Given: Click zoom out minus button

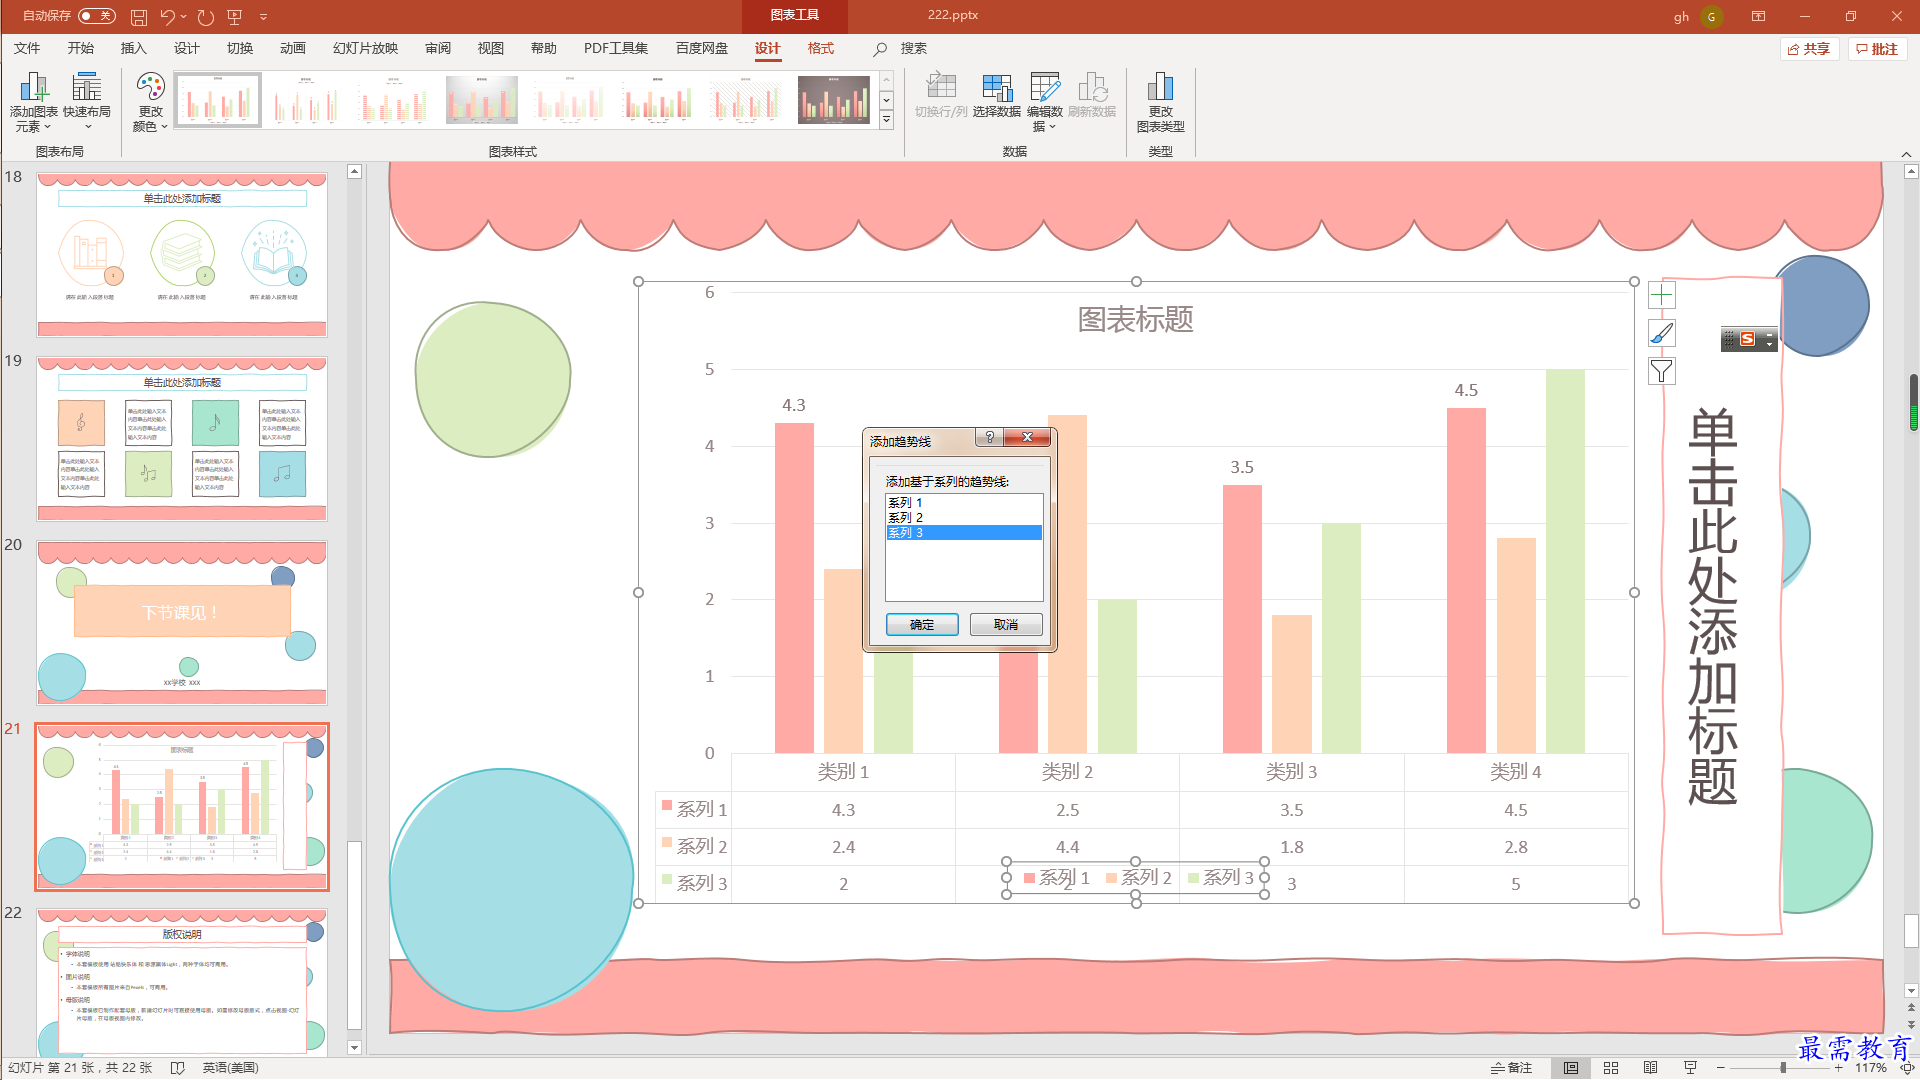Looking at the screenshot, I should tap(1720, 1068).
